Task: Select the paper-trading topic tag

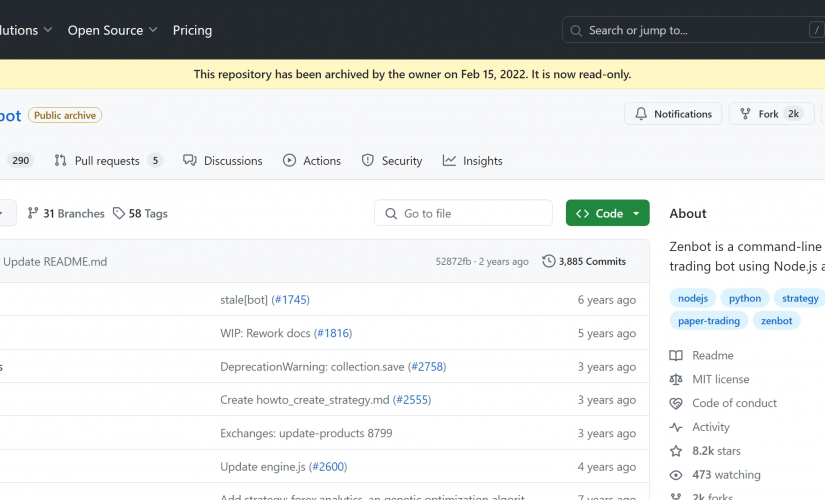Action: tap(709, 321)
